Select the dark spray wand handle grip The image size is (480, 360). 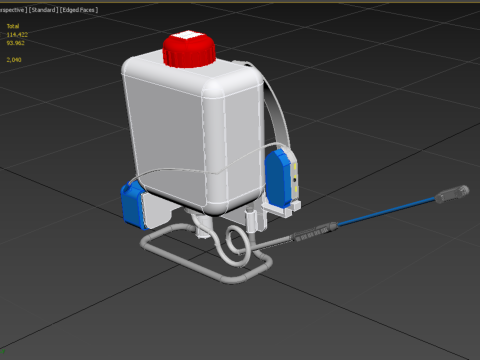[313, 232]
